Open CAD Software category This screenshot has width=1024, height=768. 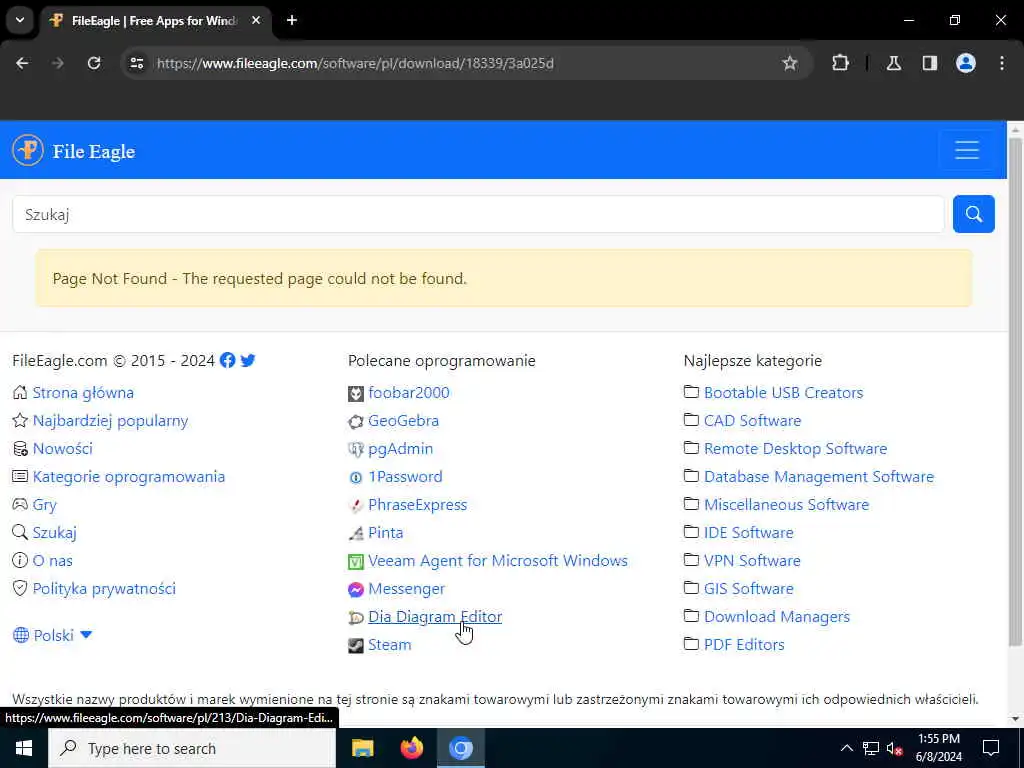752,421
